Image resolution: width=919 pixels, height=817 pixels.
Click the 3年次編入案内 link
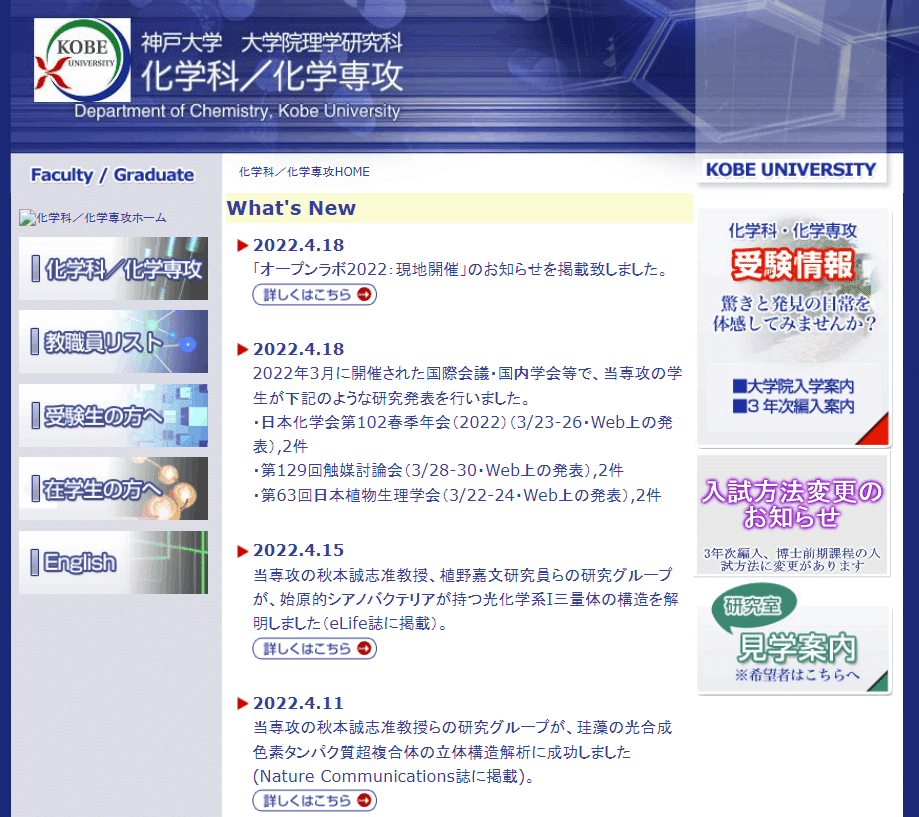coord(794,406)
